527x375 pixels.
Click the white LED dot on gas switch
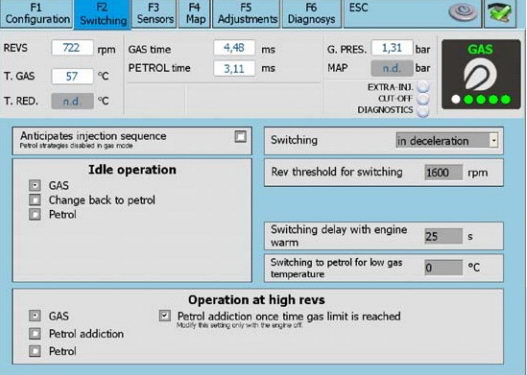[x=456, y=99]
